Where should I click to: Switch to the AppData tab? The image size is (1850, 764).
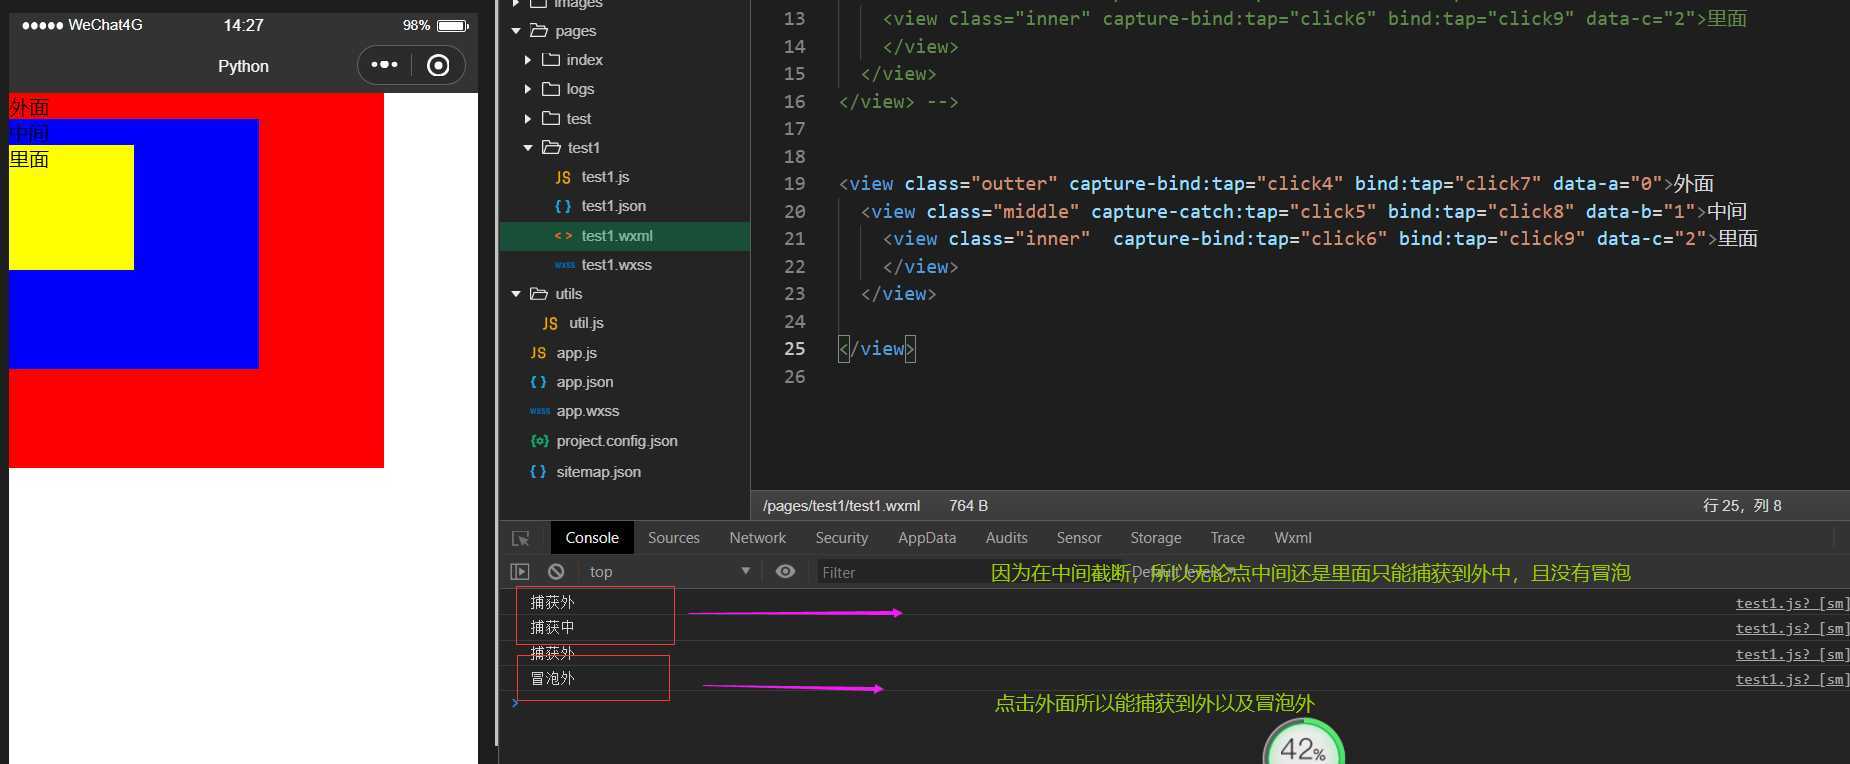pyautogui.click(x=927, y=537)
